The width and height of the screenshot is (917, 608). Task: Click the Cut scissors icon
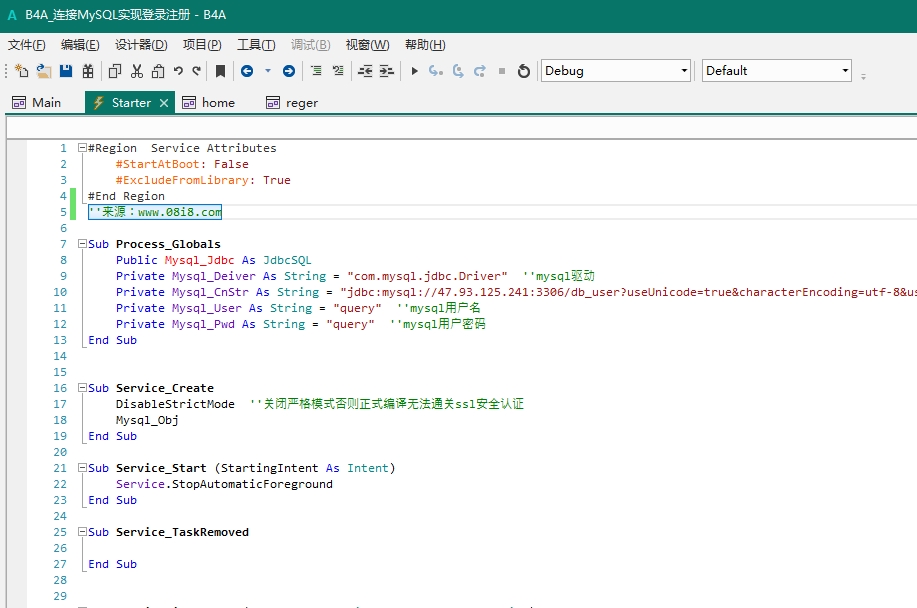pyautogui.click(x=136, y=71)
